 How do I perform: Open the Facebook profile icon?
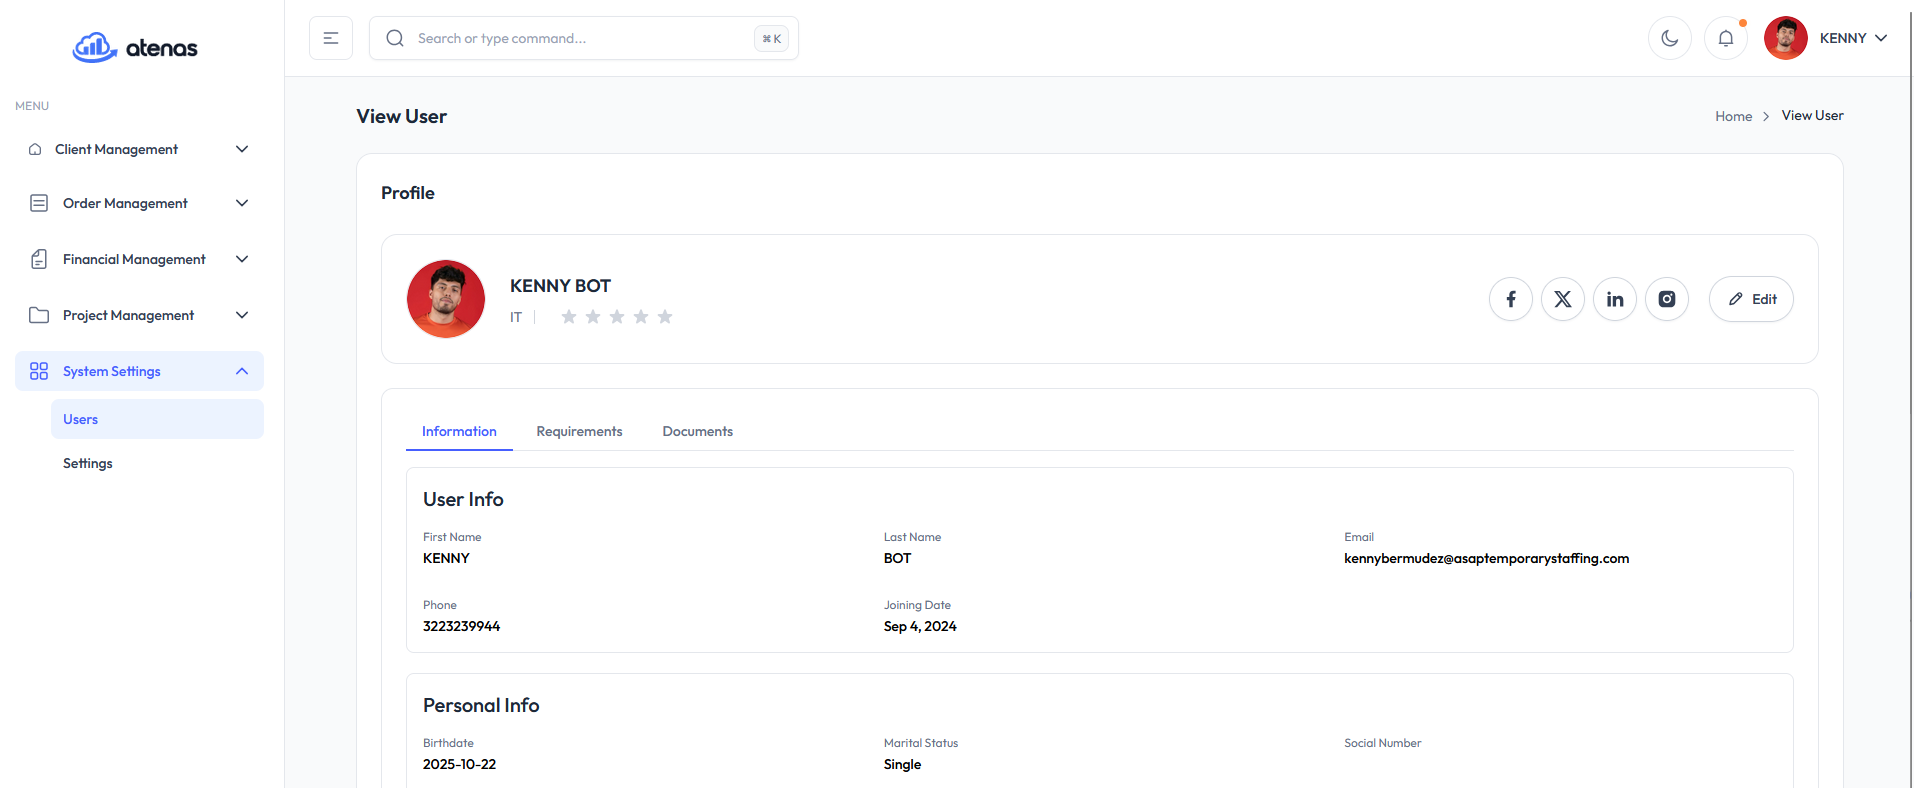click(1510, 299)
